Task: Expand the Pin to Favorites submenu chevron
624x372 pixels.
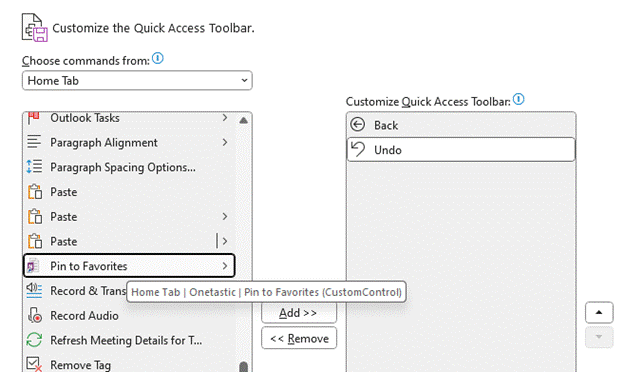Action: (x=225, y=266)
